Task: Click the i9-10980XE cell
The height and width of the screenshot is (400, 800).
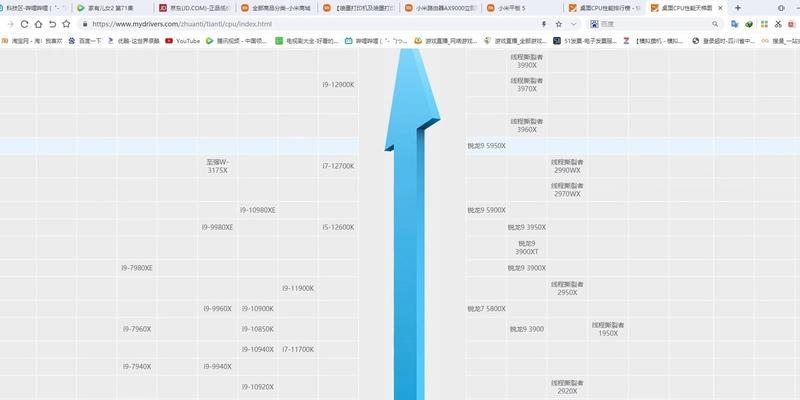Action: pos(258,210)
